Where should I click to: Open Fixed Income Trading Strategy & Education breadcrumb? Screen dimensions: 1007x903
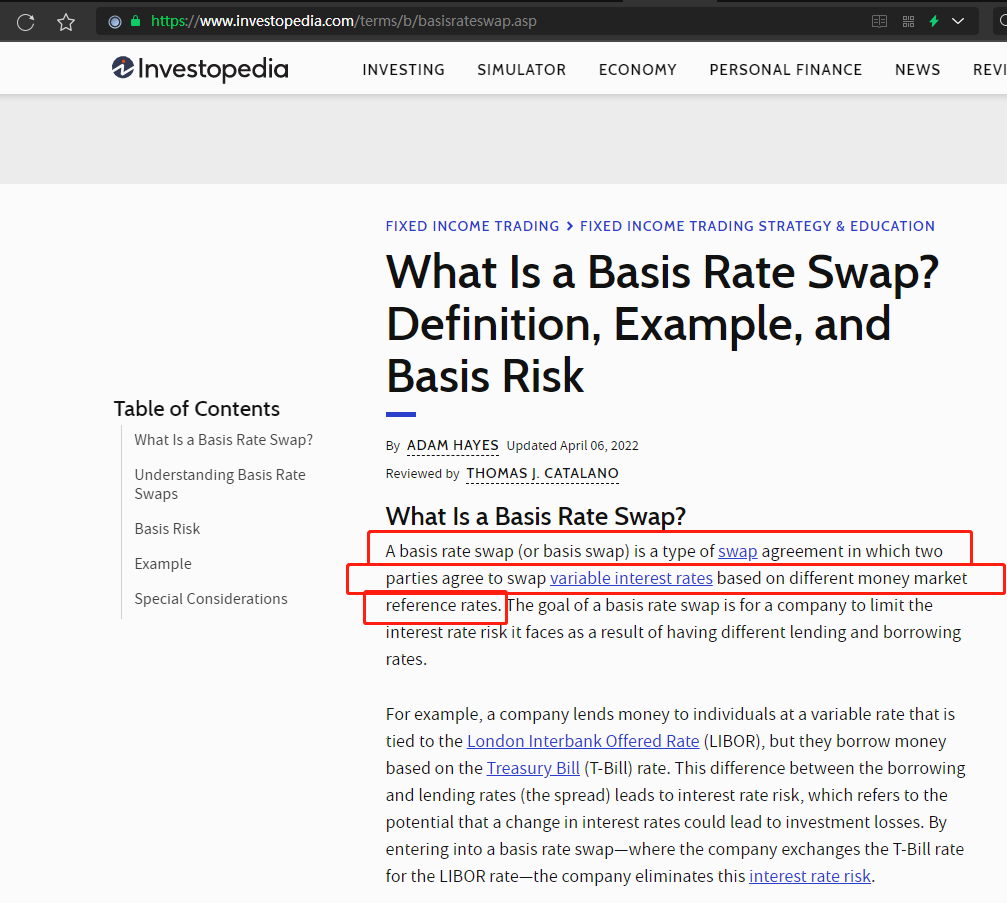[x=757, y=226]
